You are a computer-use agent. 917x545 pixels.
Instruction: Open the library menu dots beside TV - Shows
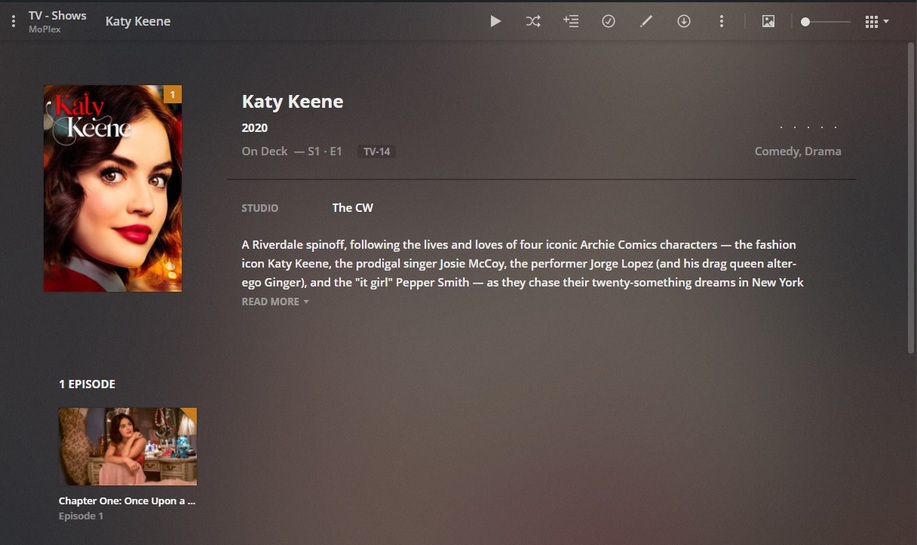13,22
